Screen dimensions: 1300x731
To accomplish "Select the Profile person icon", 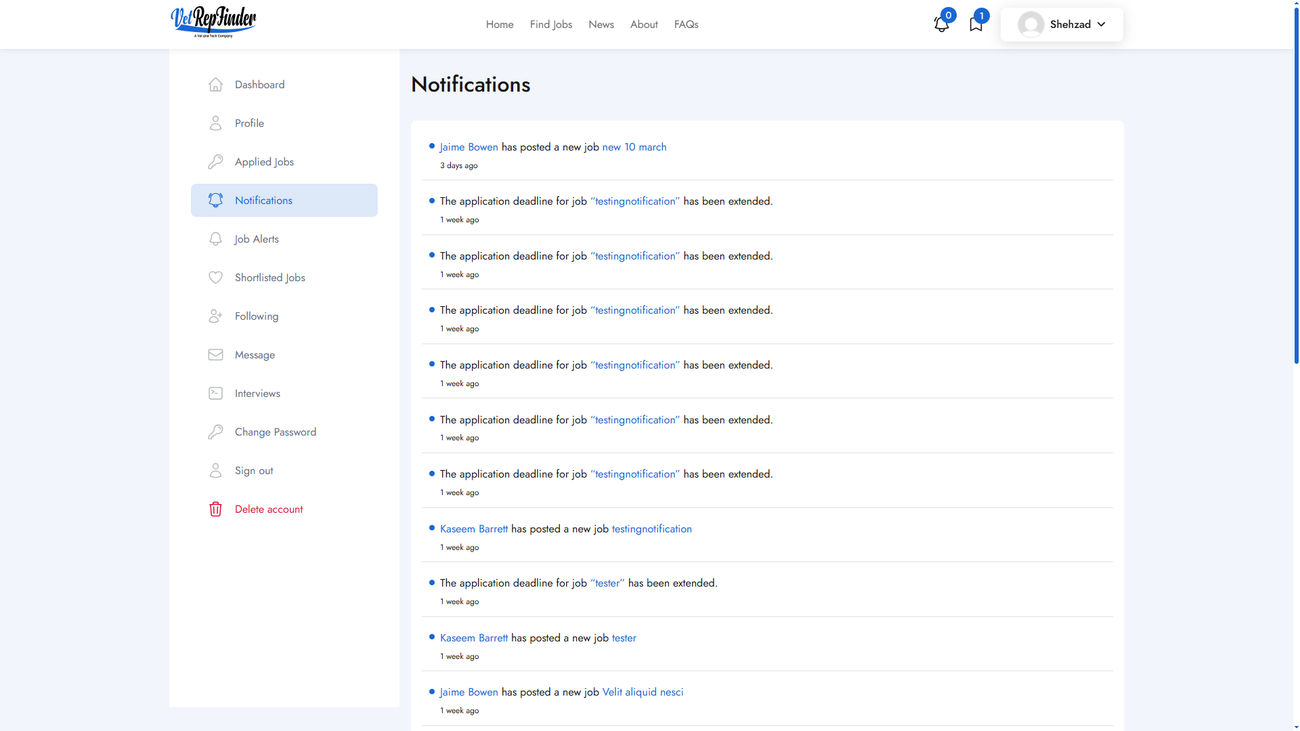I will tap(215, 123).
